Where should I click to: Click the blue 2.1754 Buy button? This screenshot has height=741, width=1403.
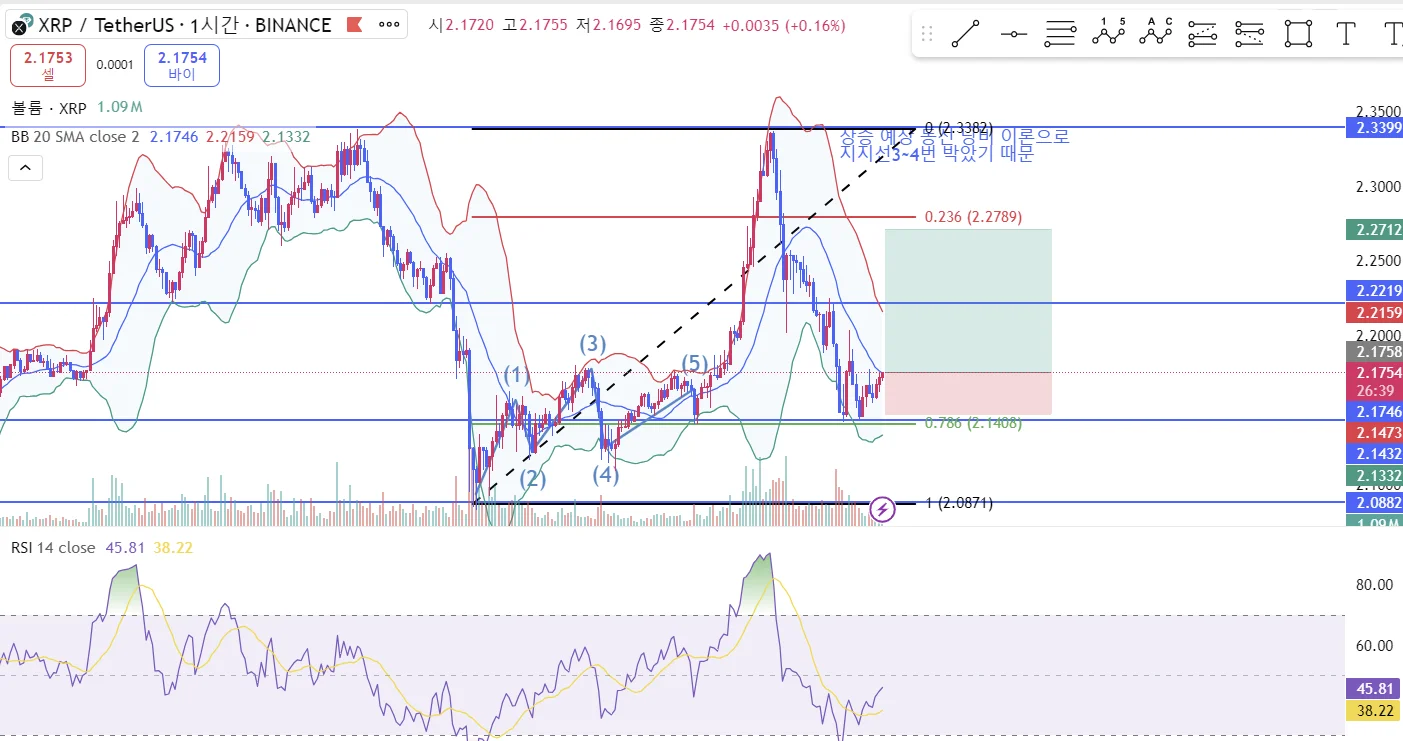coord(181,65)
